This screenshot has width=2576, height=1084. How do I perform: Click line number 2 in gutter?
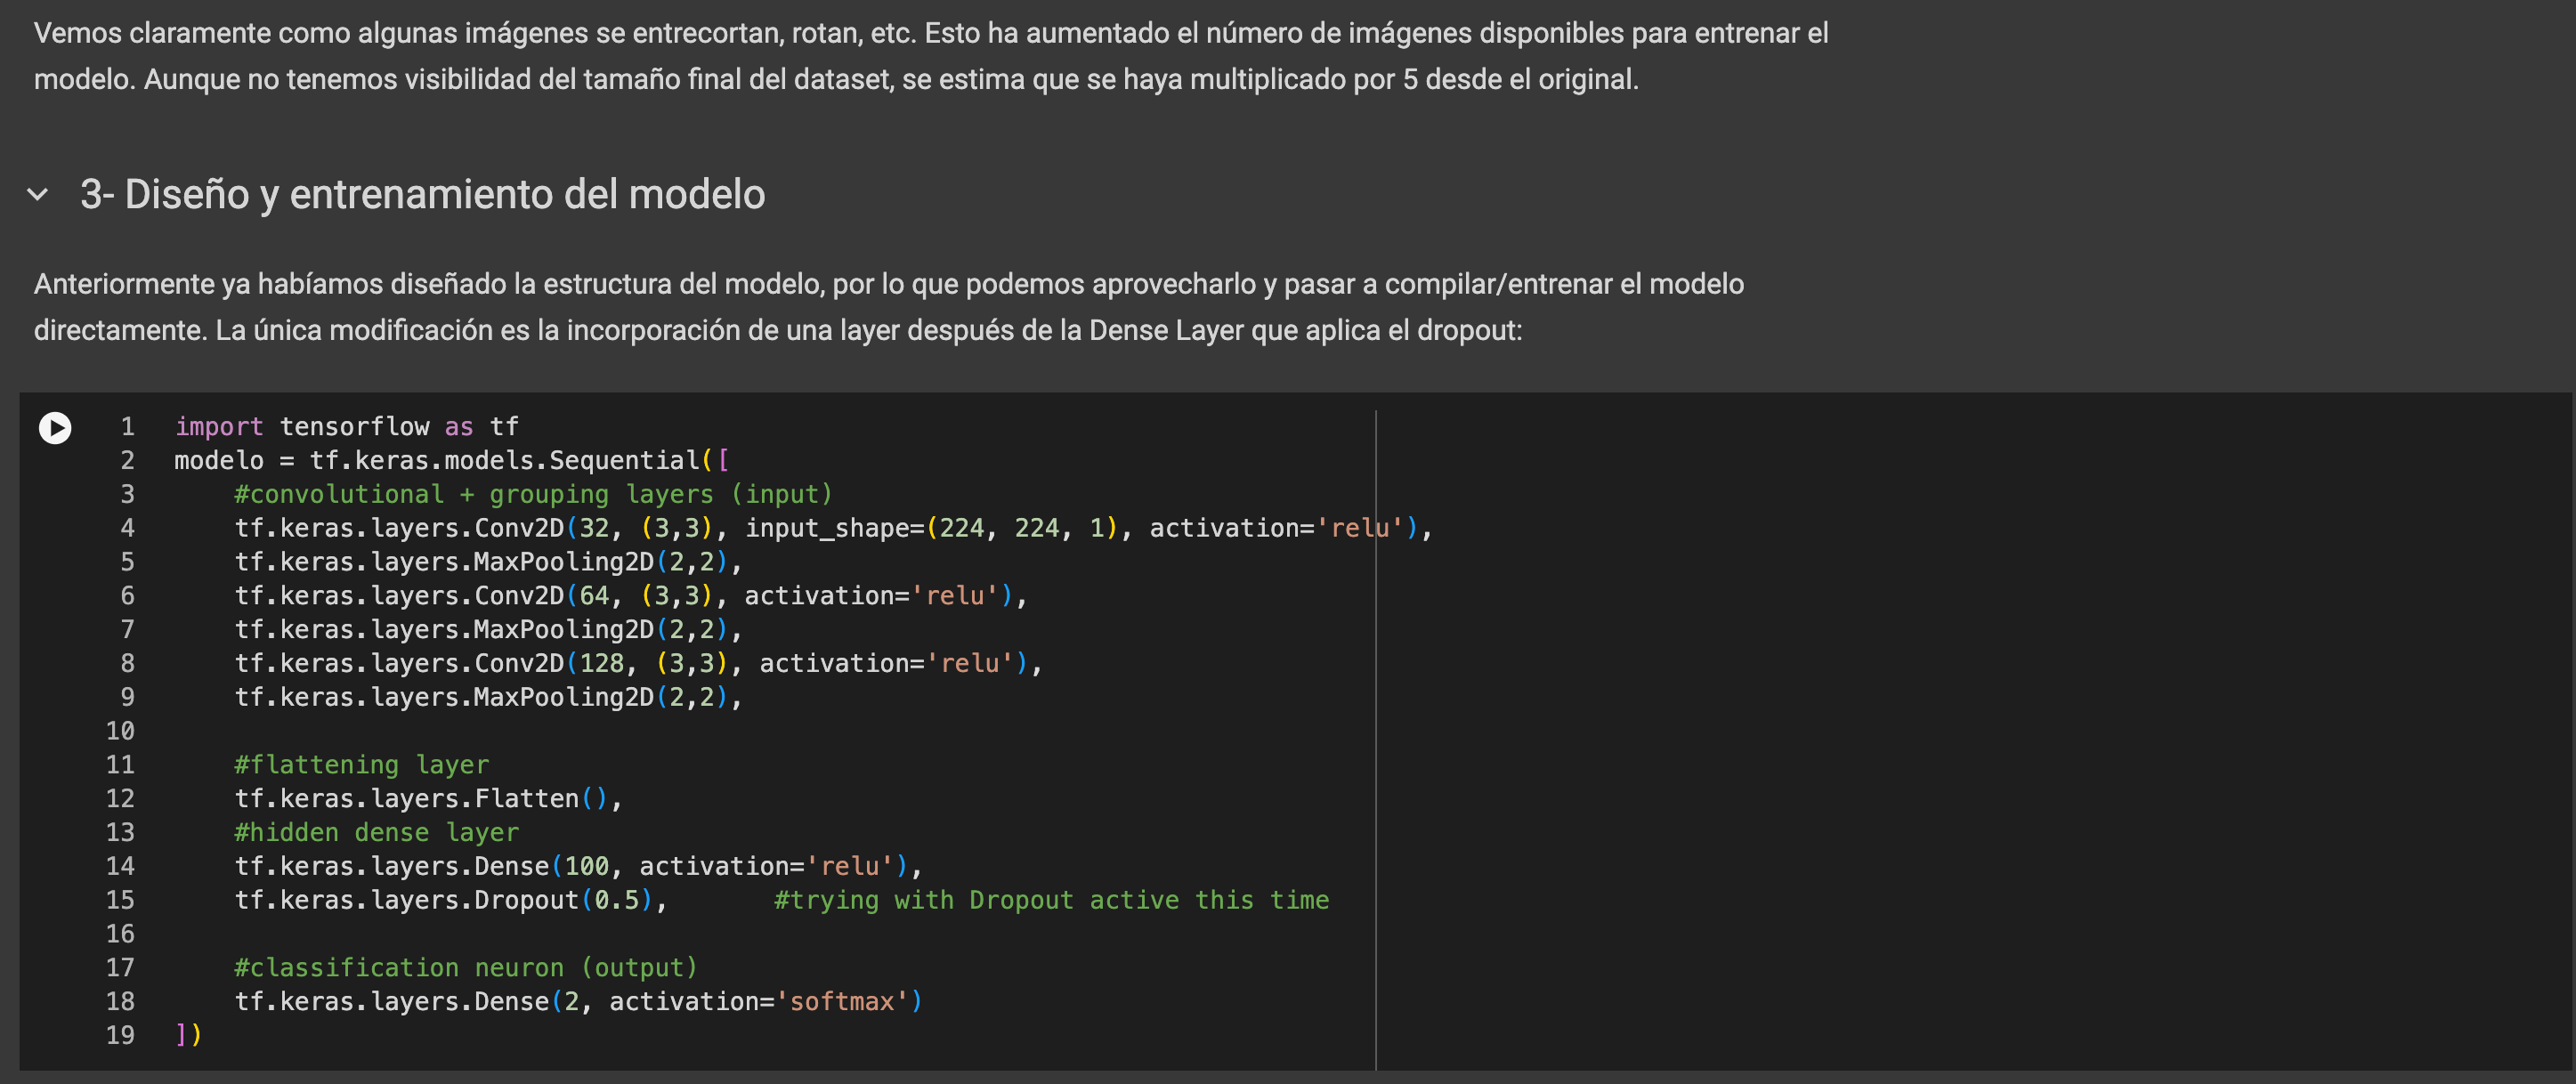point(127,461)
